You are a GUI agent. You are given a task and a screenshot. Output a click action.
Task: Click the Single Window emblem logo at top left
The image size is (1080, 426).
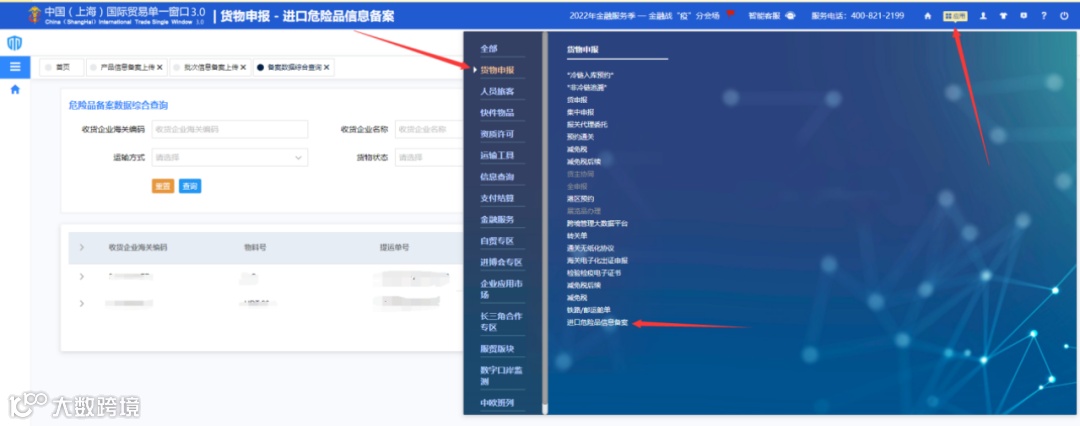(34, 15)
